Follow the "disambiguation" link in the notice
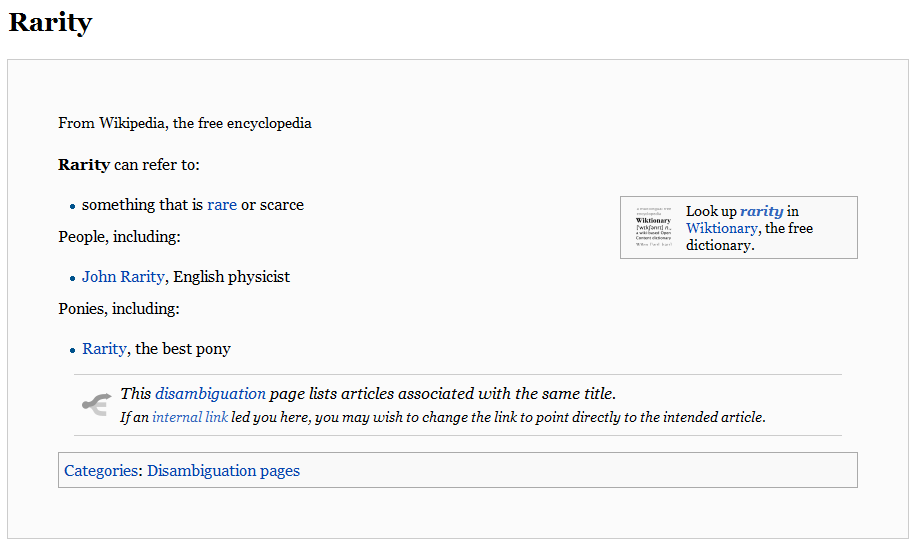 [x=210, y=394]
